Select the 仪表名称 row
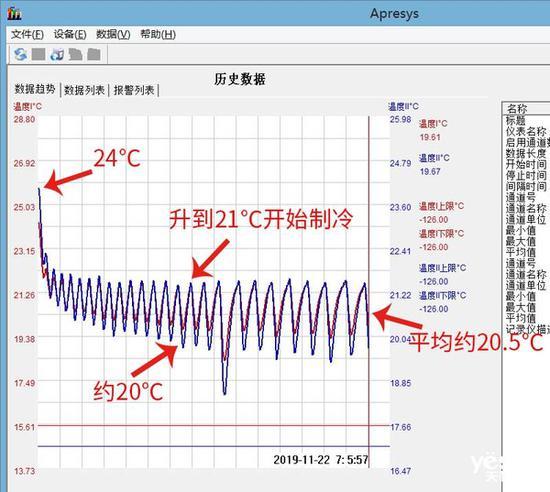The height and width of the screenshot is (492, 550). pyautogui.click(x=526, y=132)
